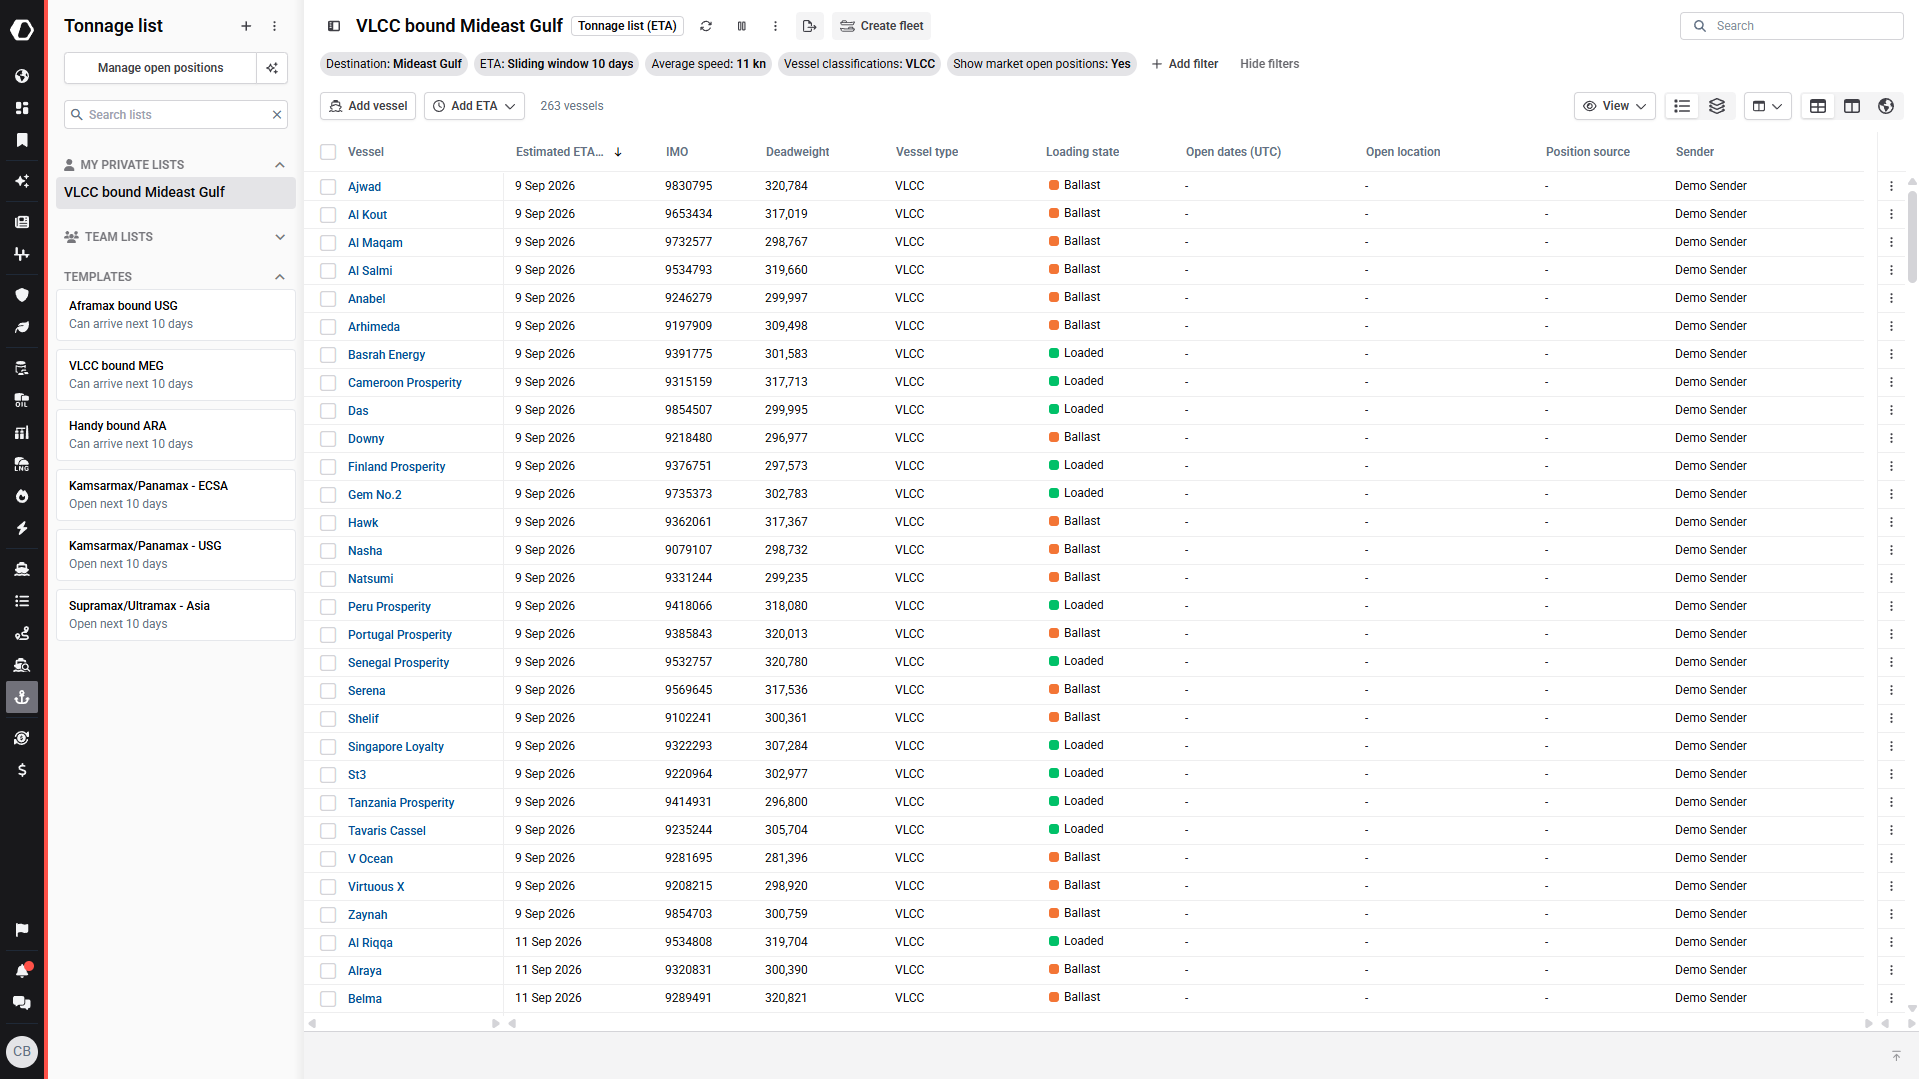Click the Add vessel button

click(x=368, y=106)
